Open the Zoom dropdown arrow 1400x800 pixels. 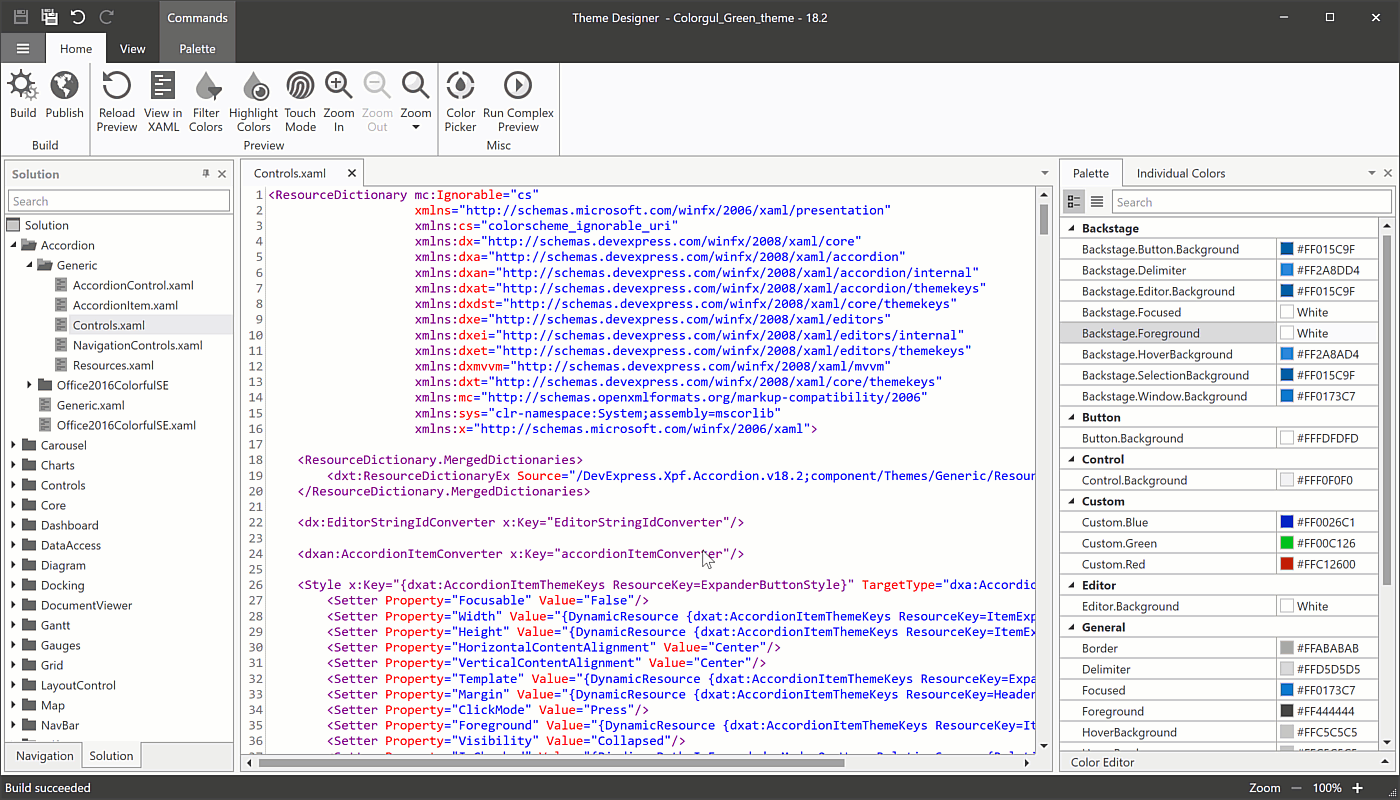(x=416, y=128)
